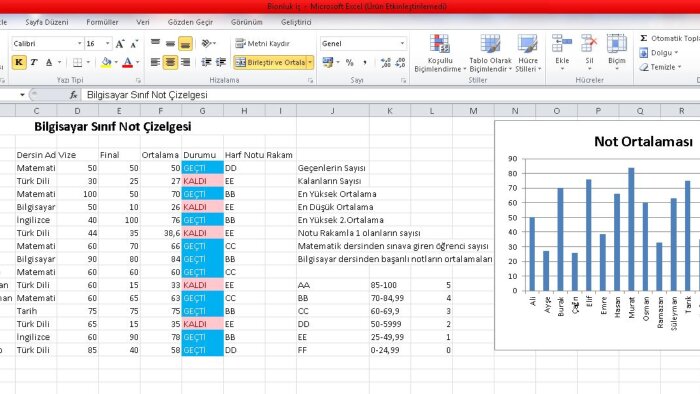This screenshot has height=394, width=700.
Task: Apply comma thousands separator style
Action: click(x=365, y=62)
